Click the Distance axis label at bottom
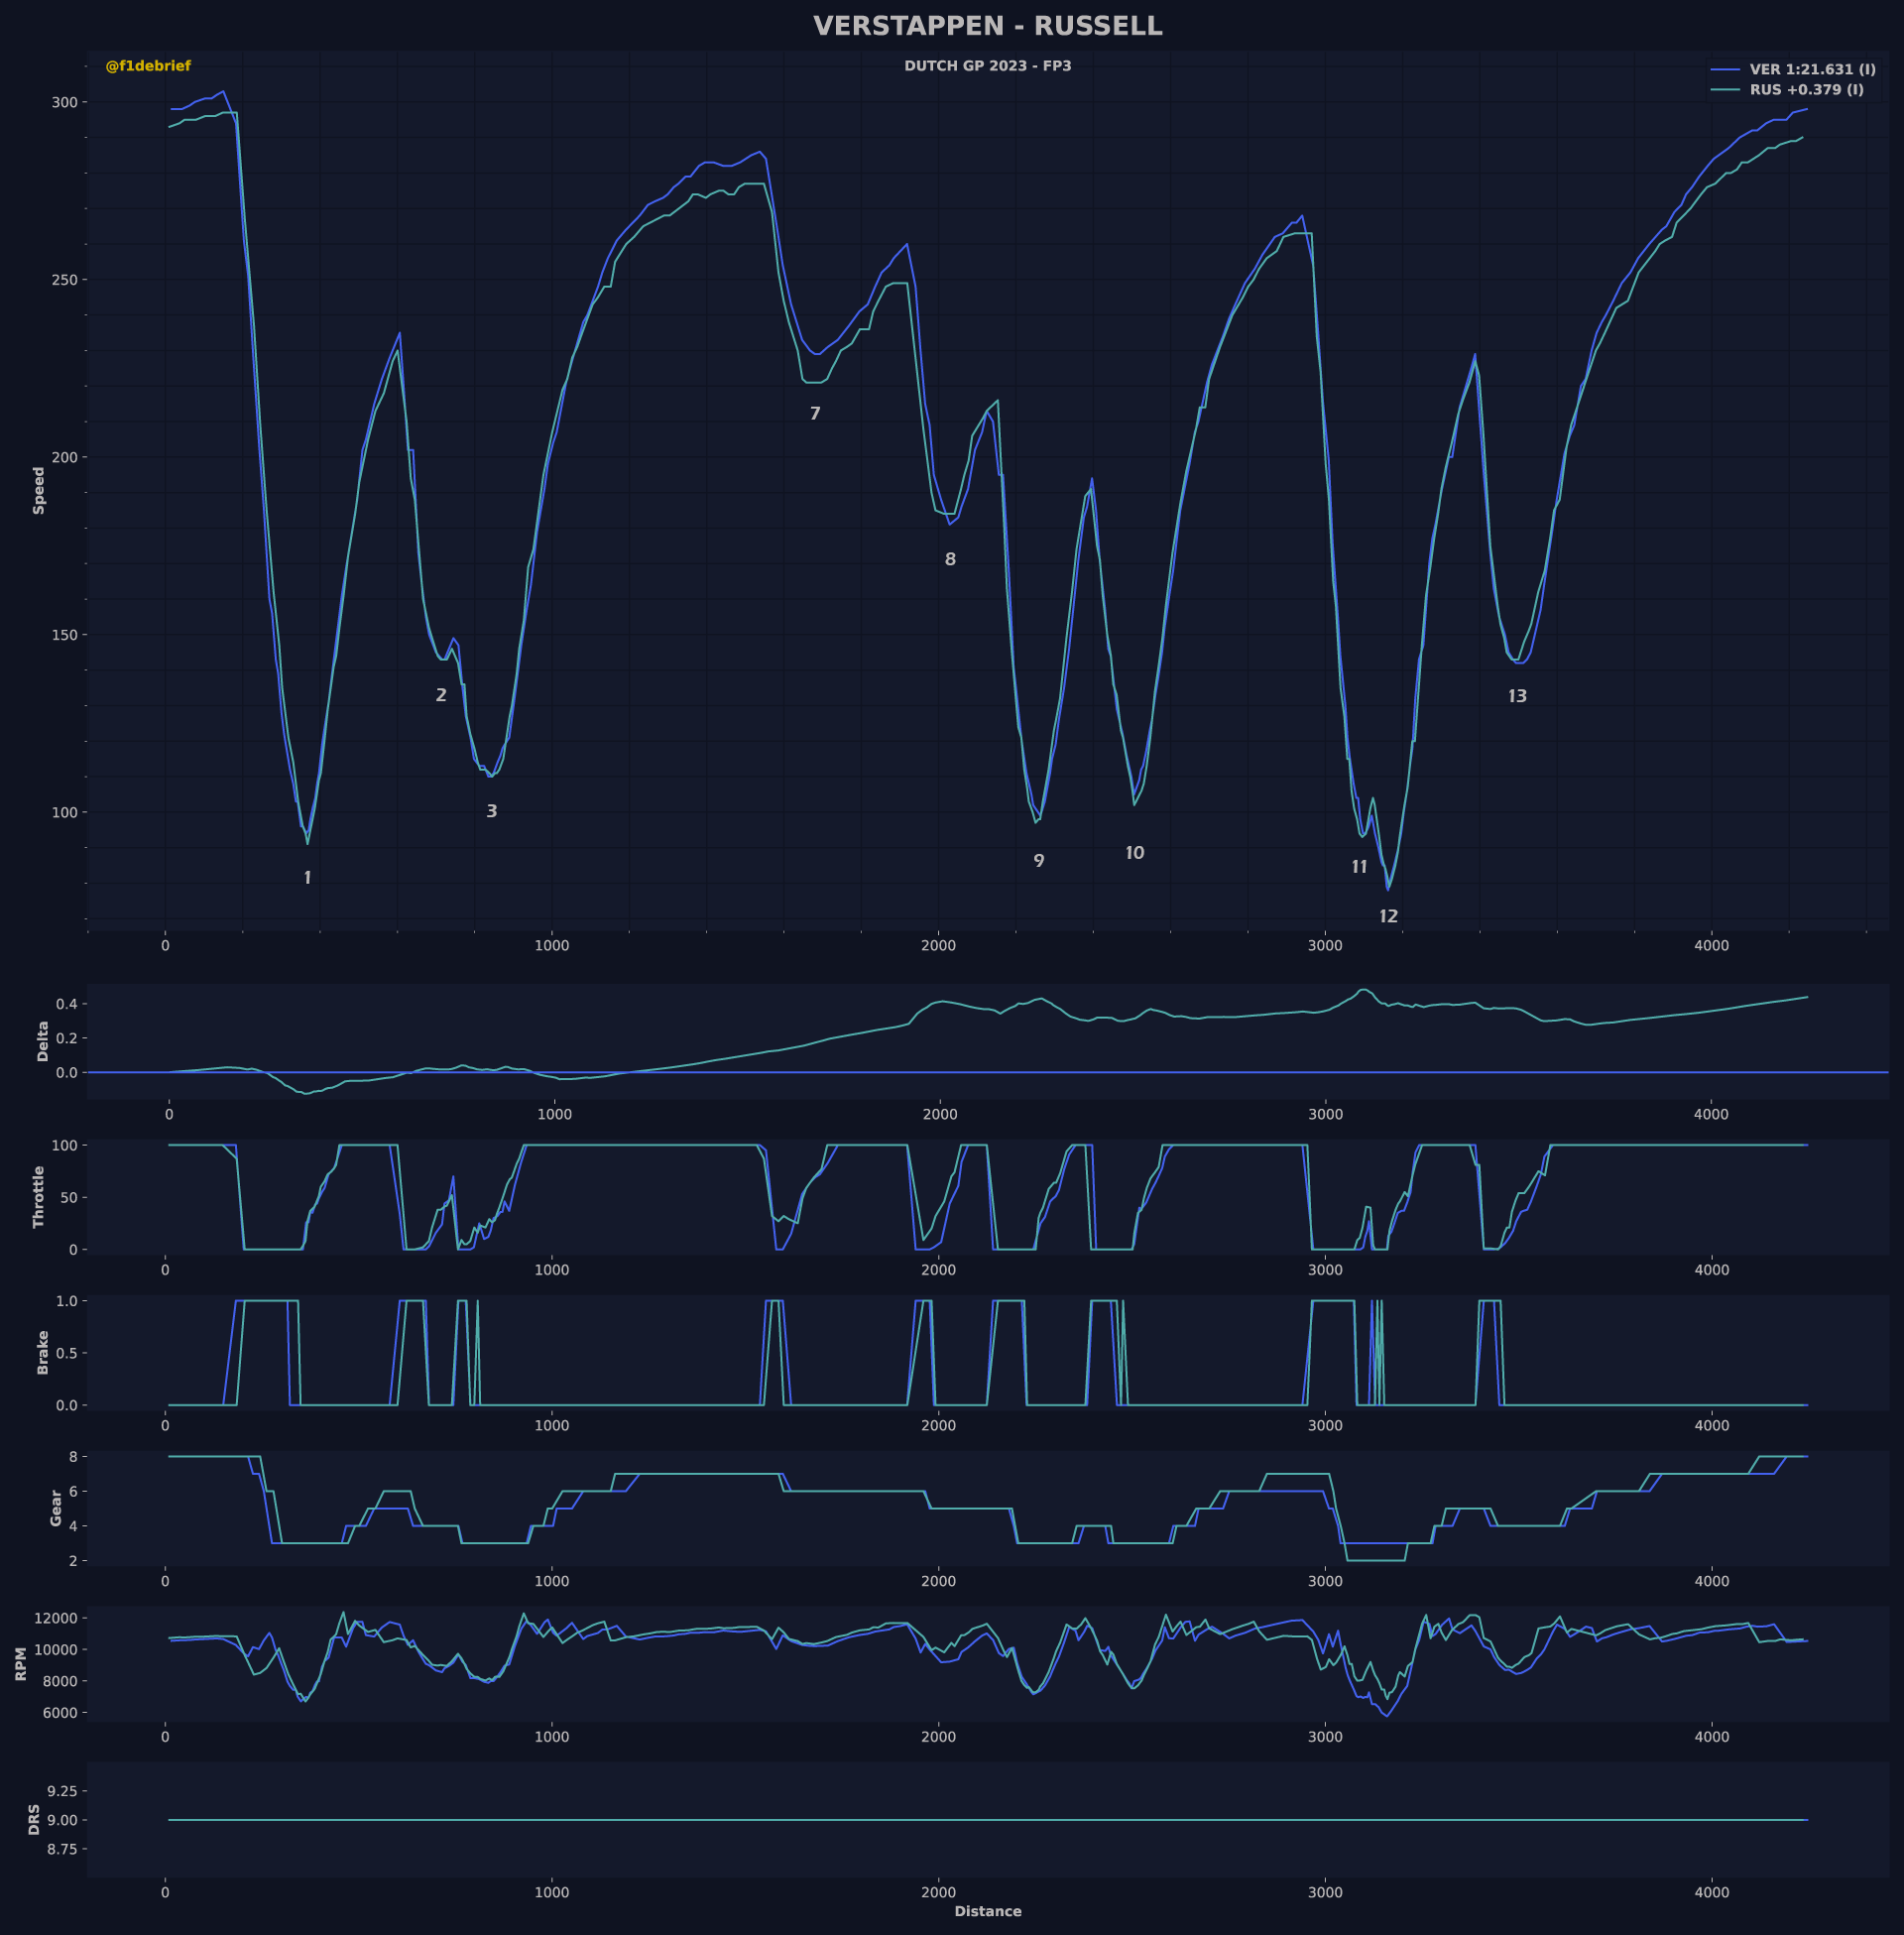 click(987, 1911)
